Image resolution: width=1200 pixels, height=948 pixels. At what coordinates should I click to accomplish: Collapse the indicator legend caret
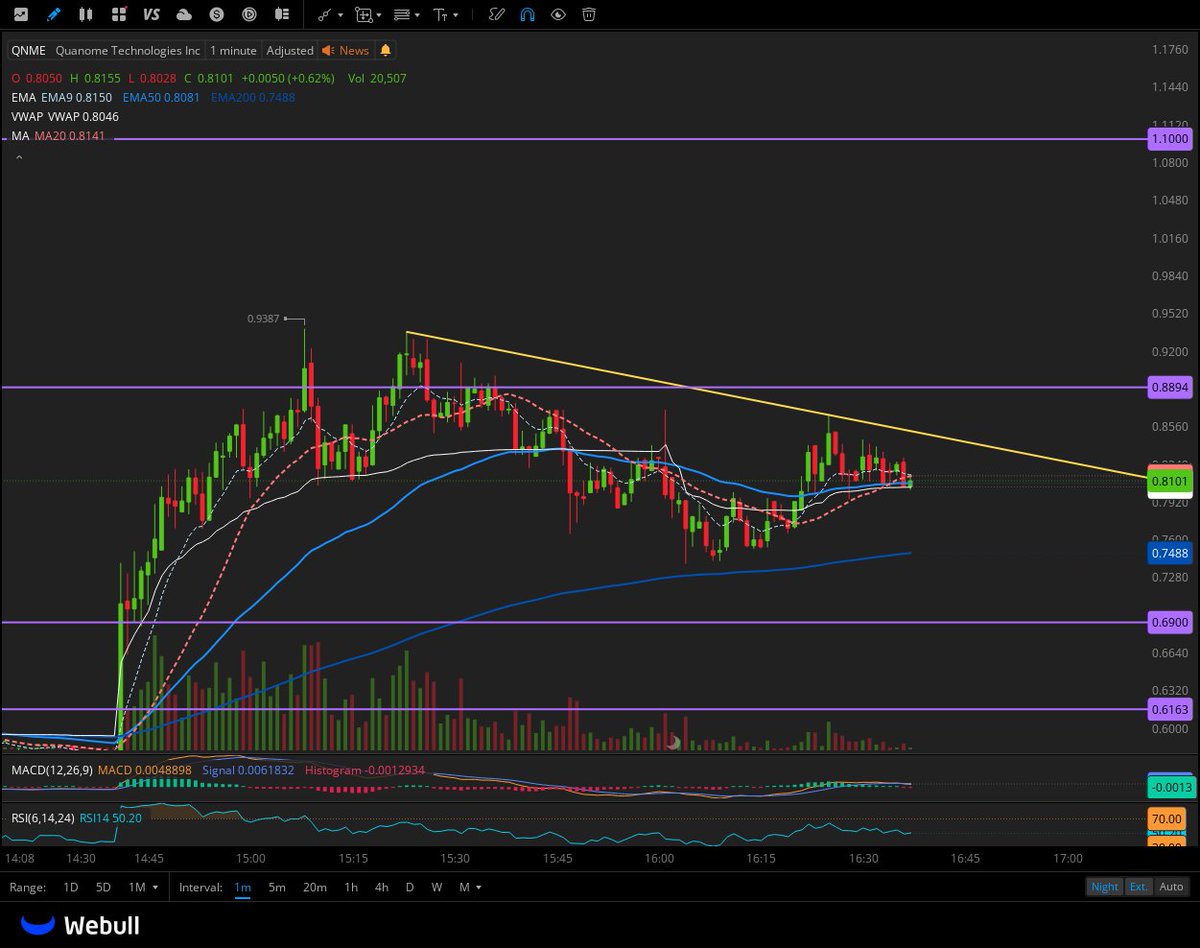coord(18,157)
